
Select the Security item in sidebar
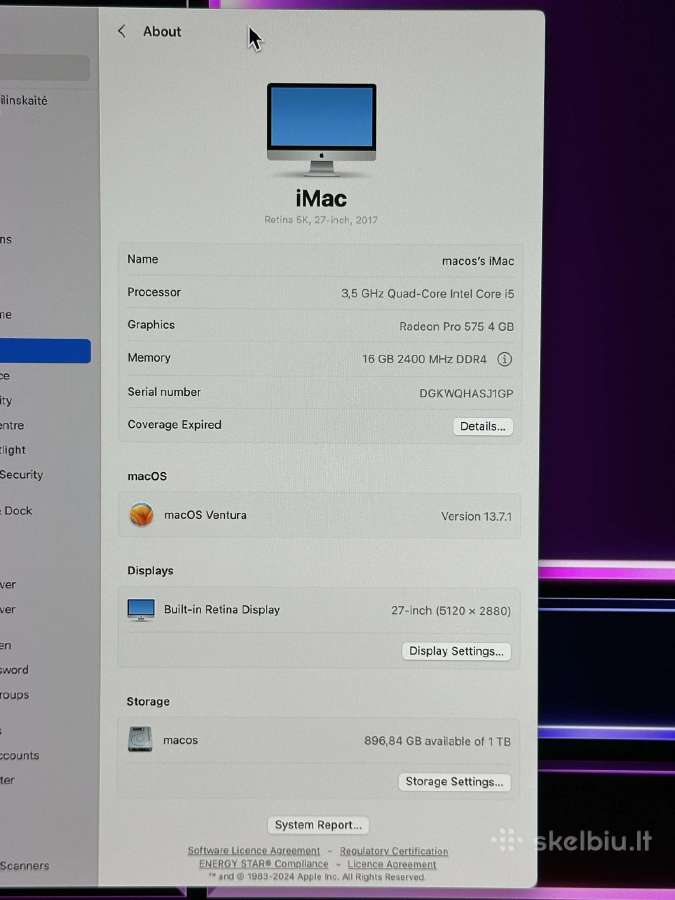tap(21, 475)
